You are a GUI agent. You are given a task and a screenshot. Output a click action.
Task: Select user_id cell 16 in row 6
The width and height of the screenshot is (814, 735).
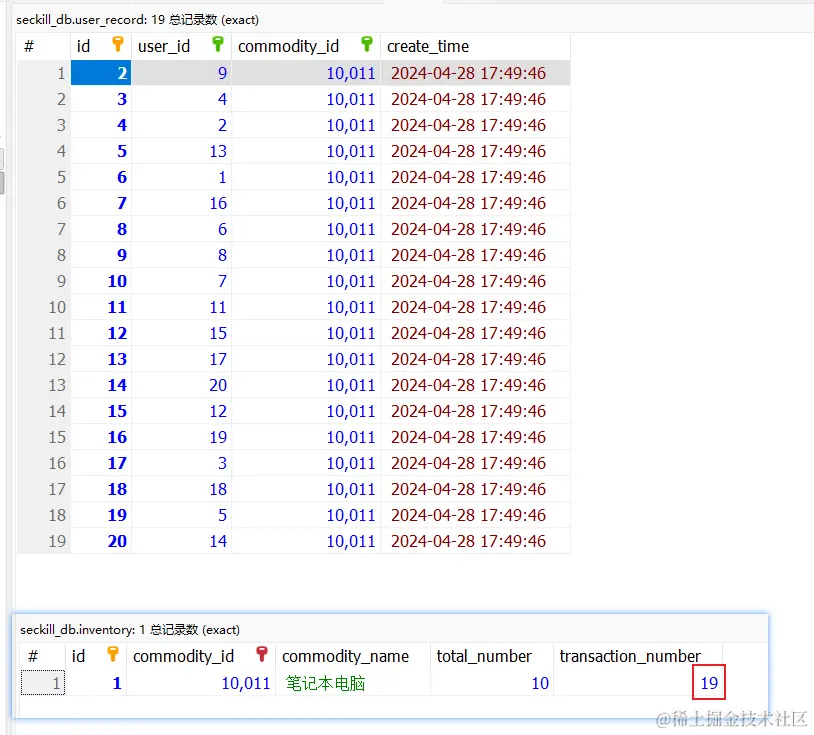tap(181, 203)
